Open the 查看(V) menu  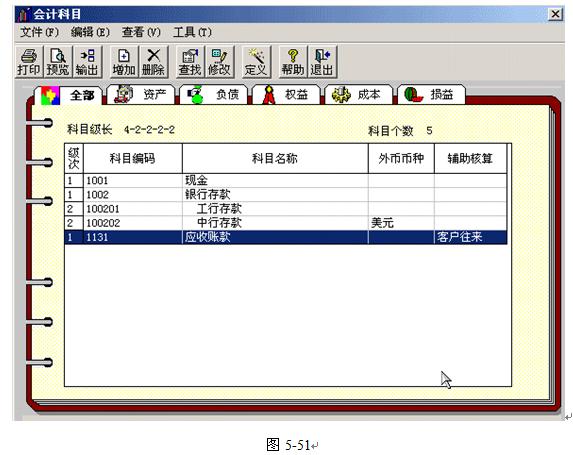pyautogui.click(x=141, y=32)
